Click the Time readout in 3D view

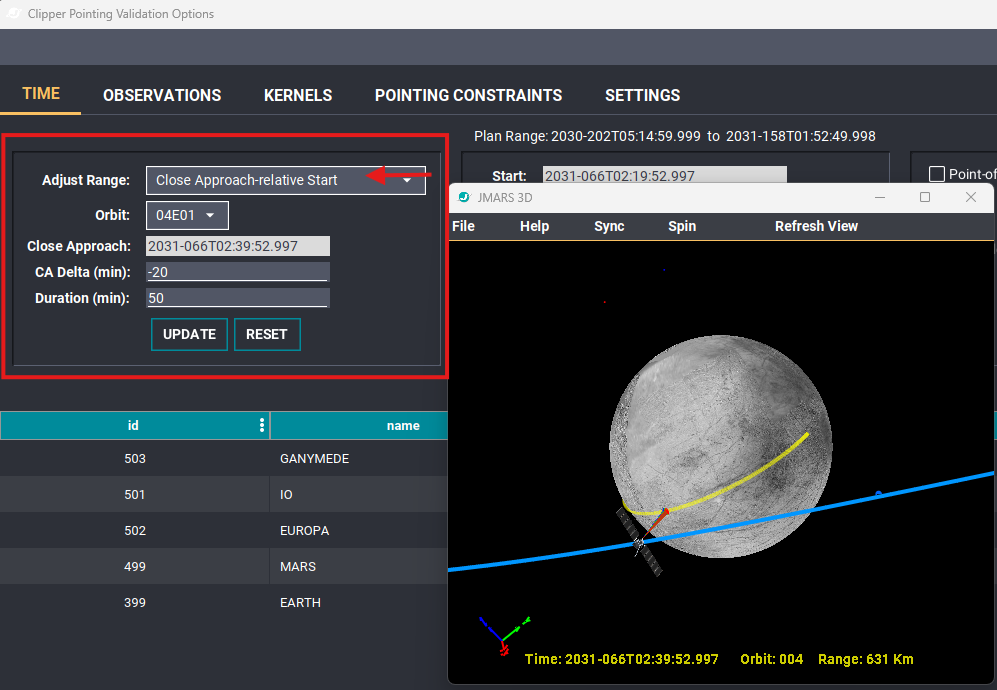[621, 659]
